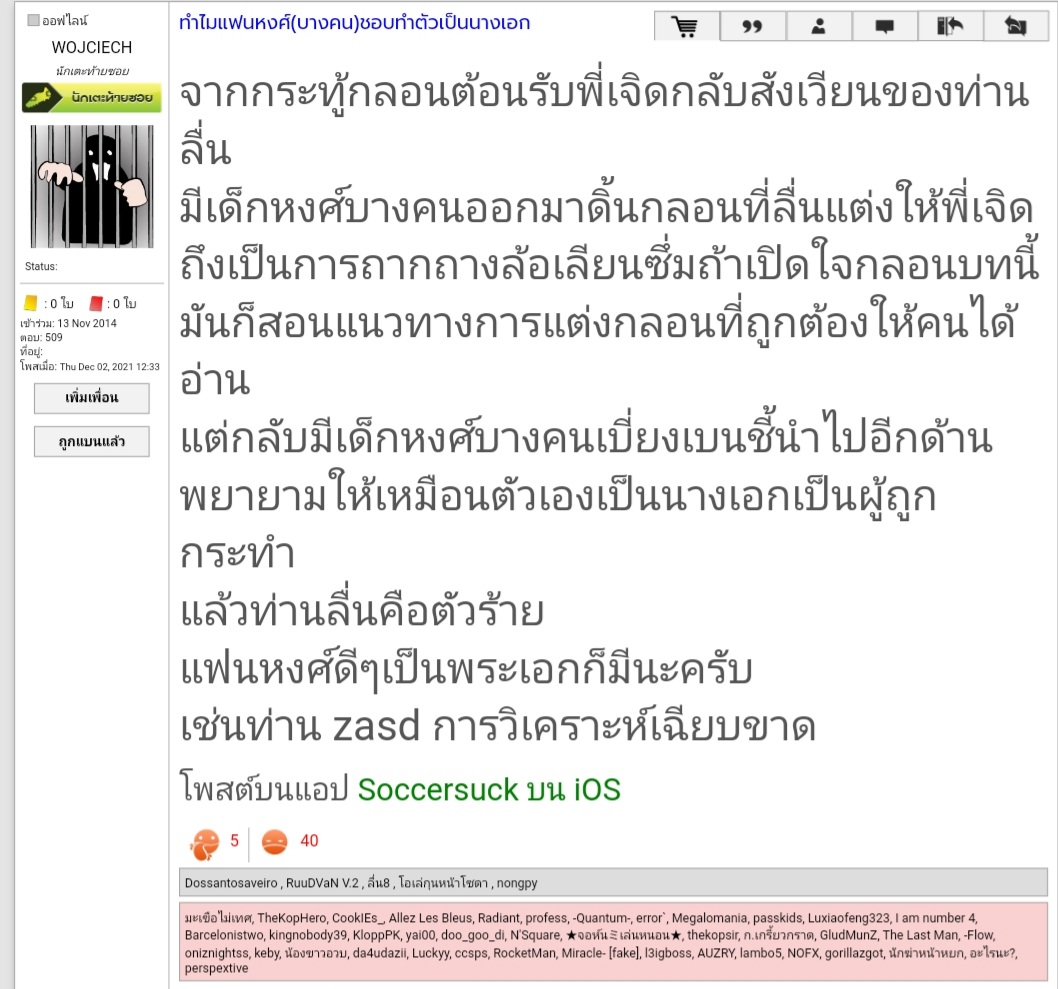Image resolution: width=1058 pixels, height=989 pixels.
Task: Click the orange thumbs-up like emoji
Action: point(205,843)
